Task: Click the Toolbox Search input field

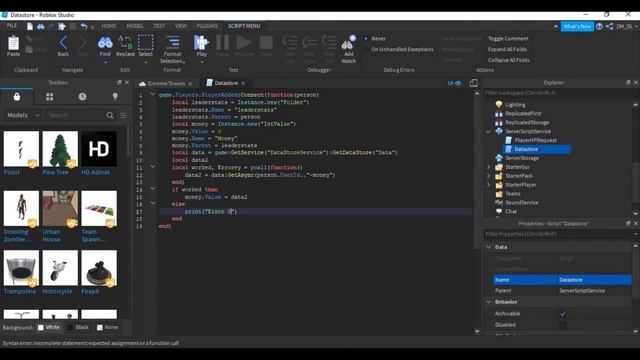Action: (76, 116)
